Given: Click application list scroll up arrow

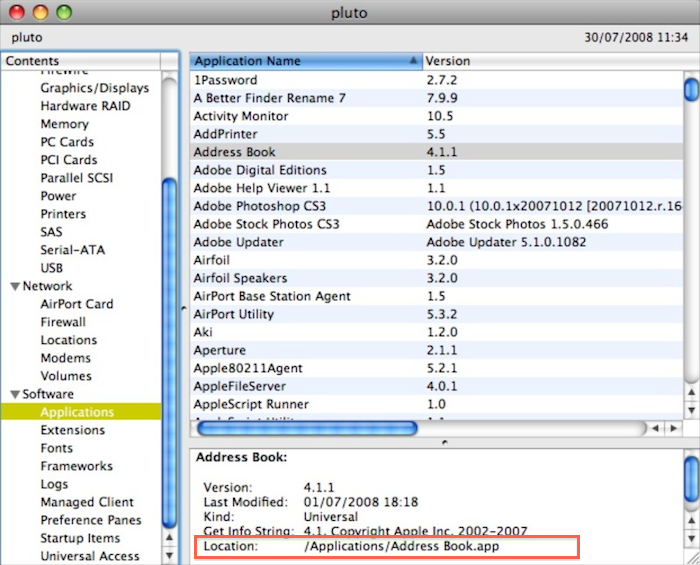Looking at the screenshot, I should (692, 392).
